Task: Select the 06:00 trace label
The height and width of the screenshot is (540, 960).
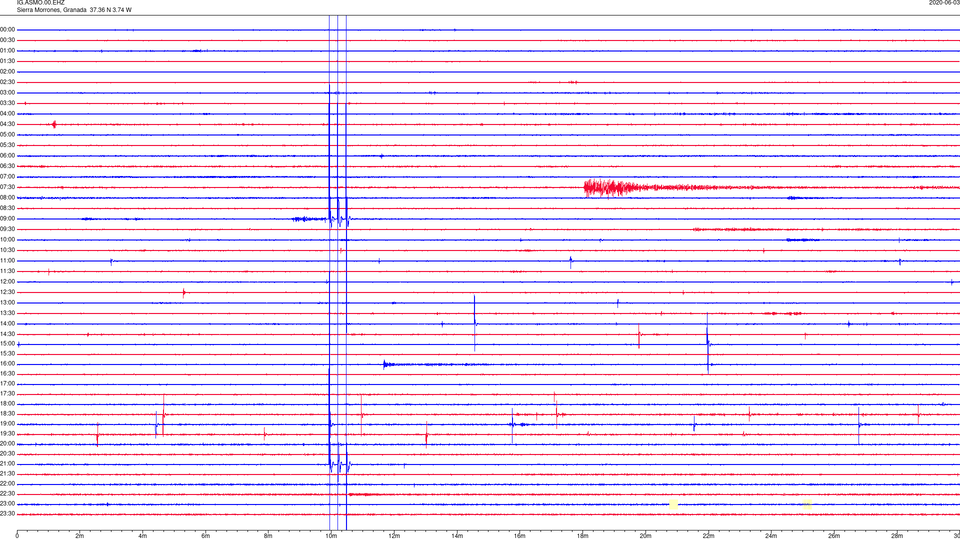Action: pyautogui.click(x=8, y=156)
